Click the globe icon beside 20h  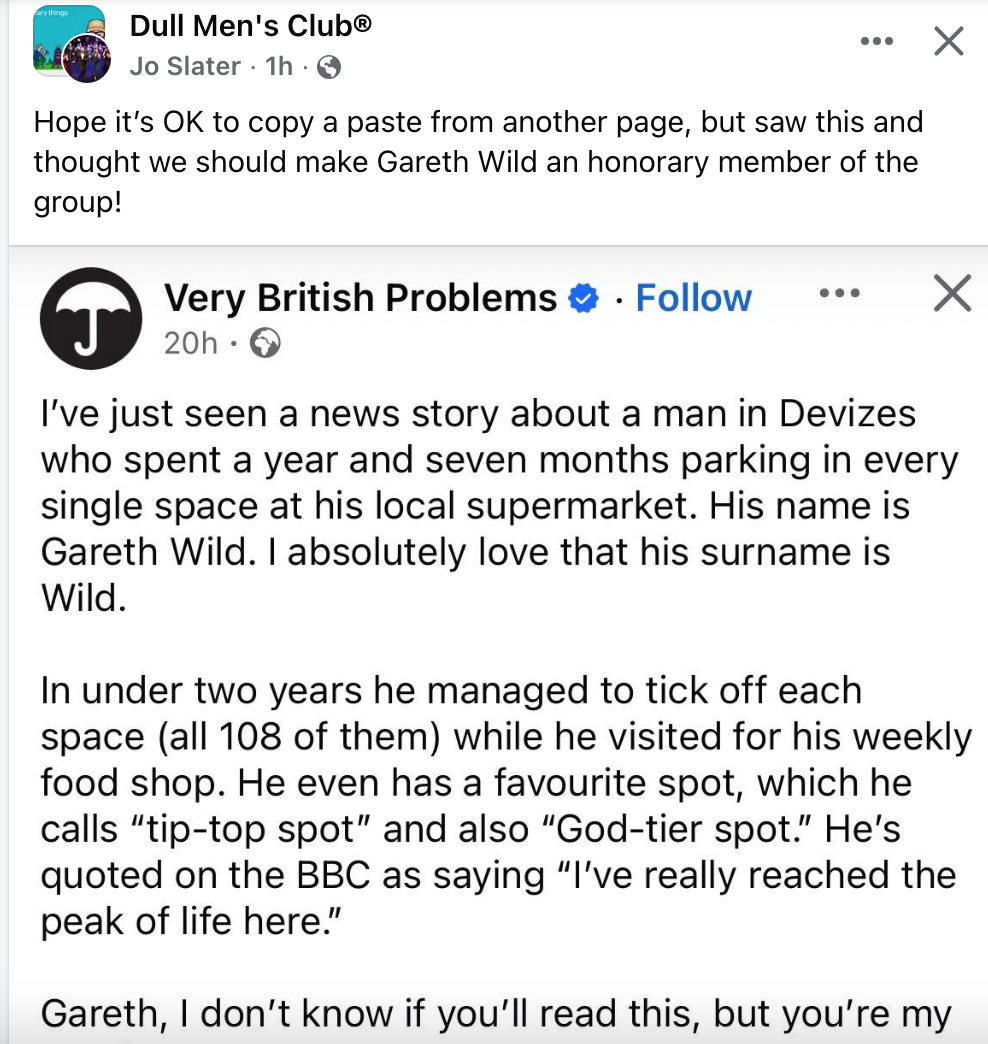265,343
